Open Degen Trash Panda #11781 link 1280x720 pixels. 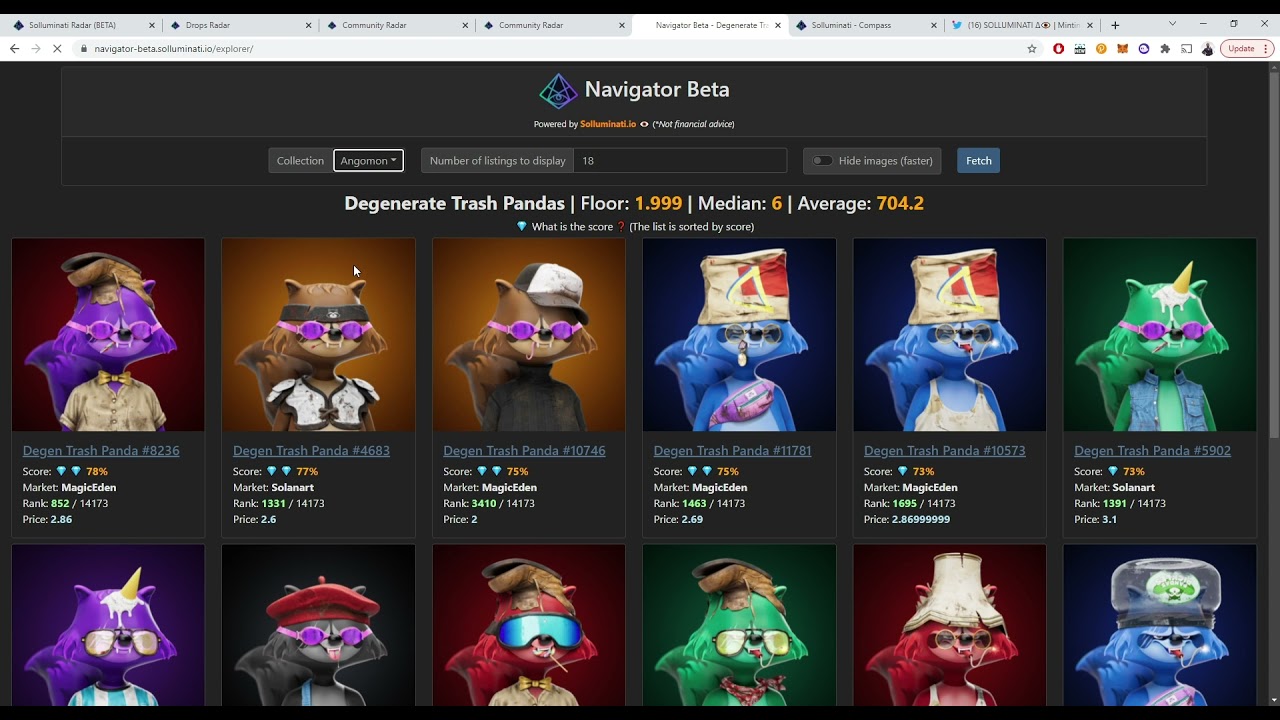coord(732,451)
